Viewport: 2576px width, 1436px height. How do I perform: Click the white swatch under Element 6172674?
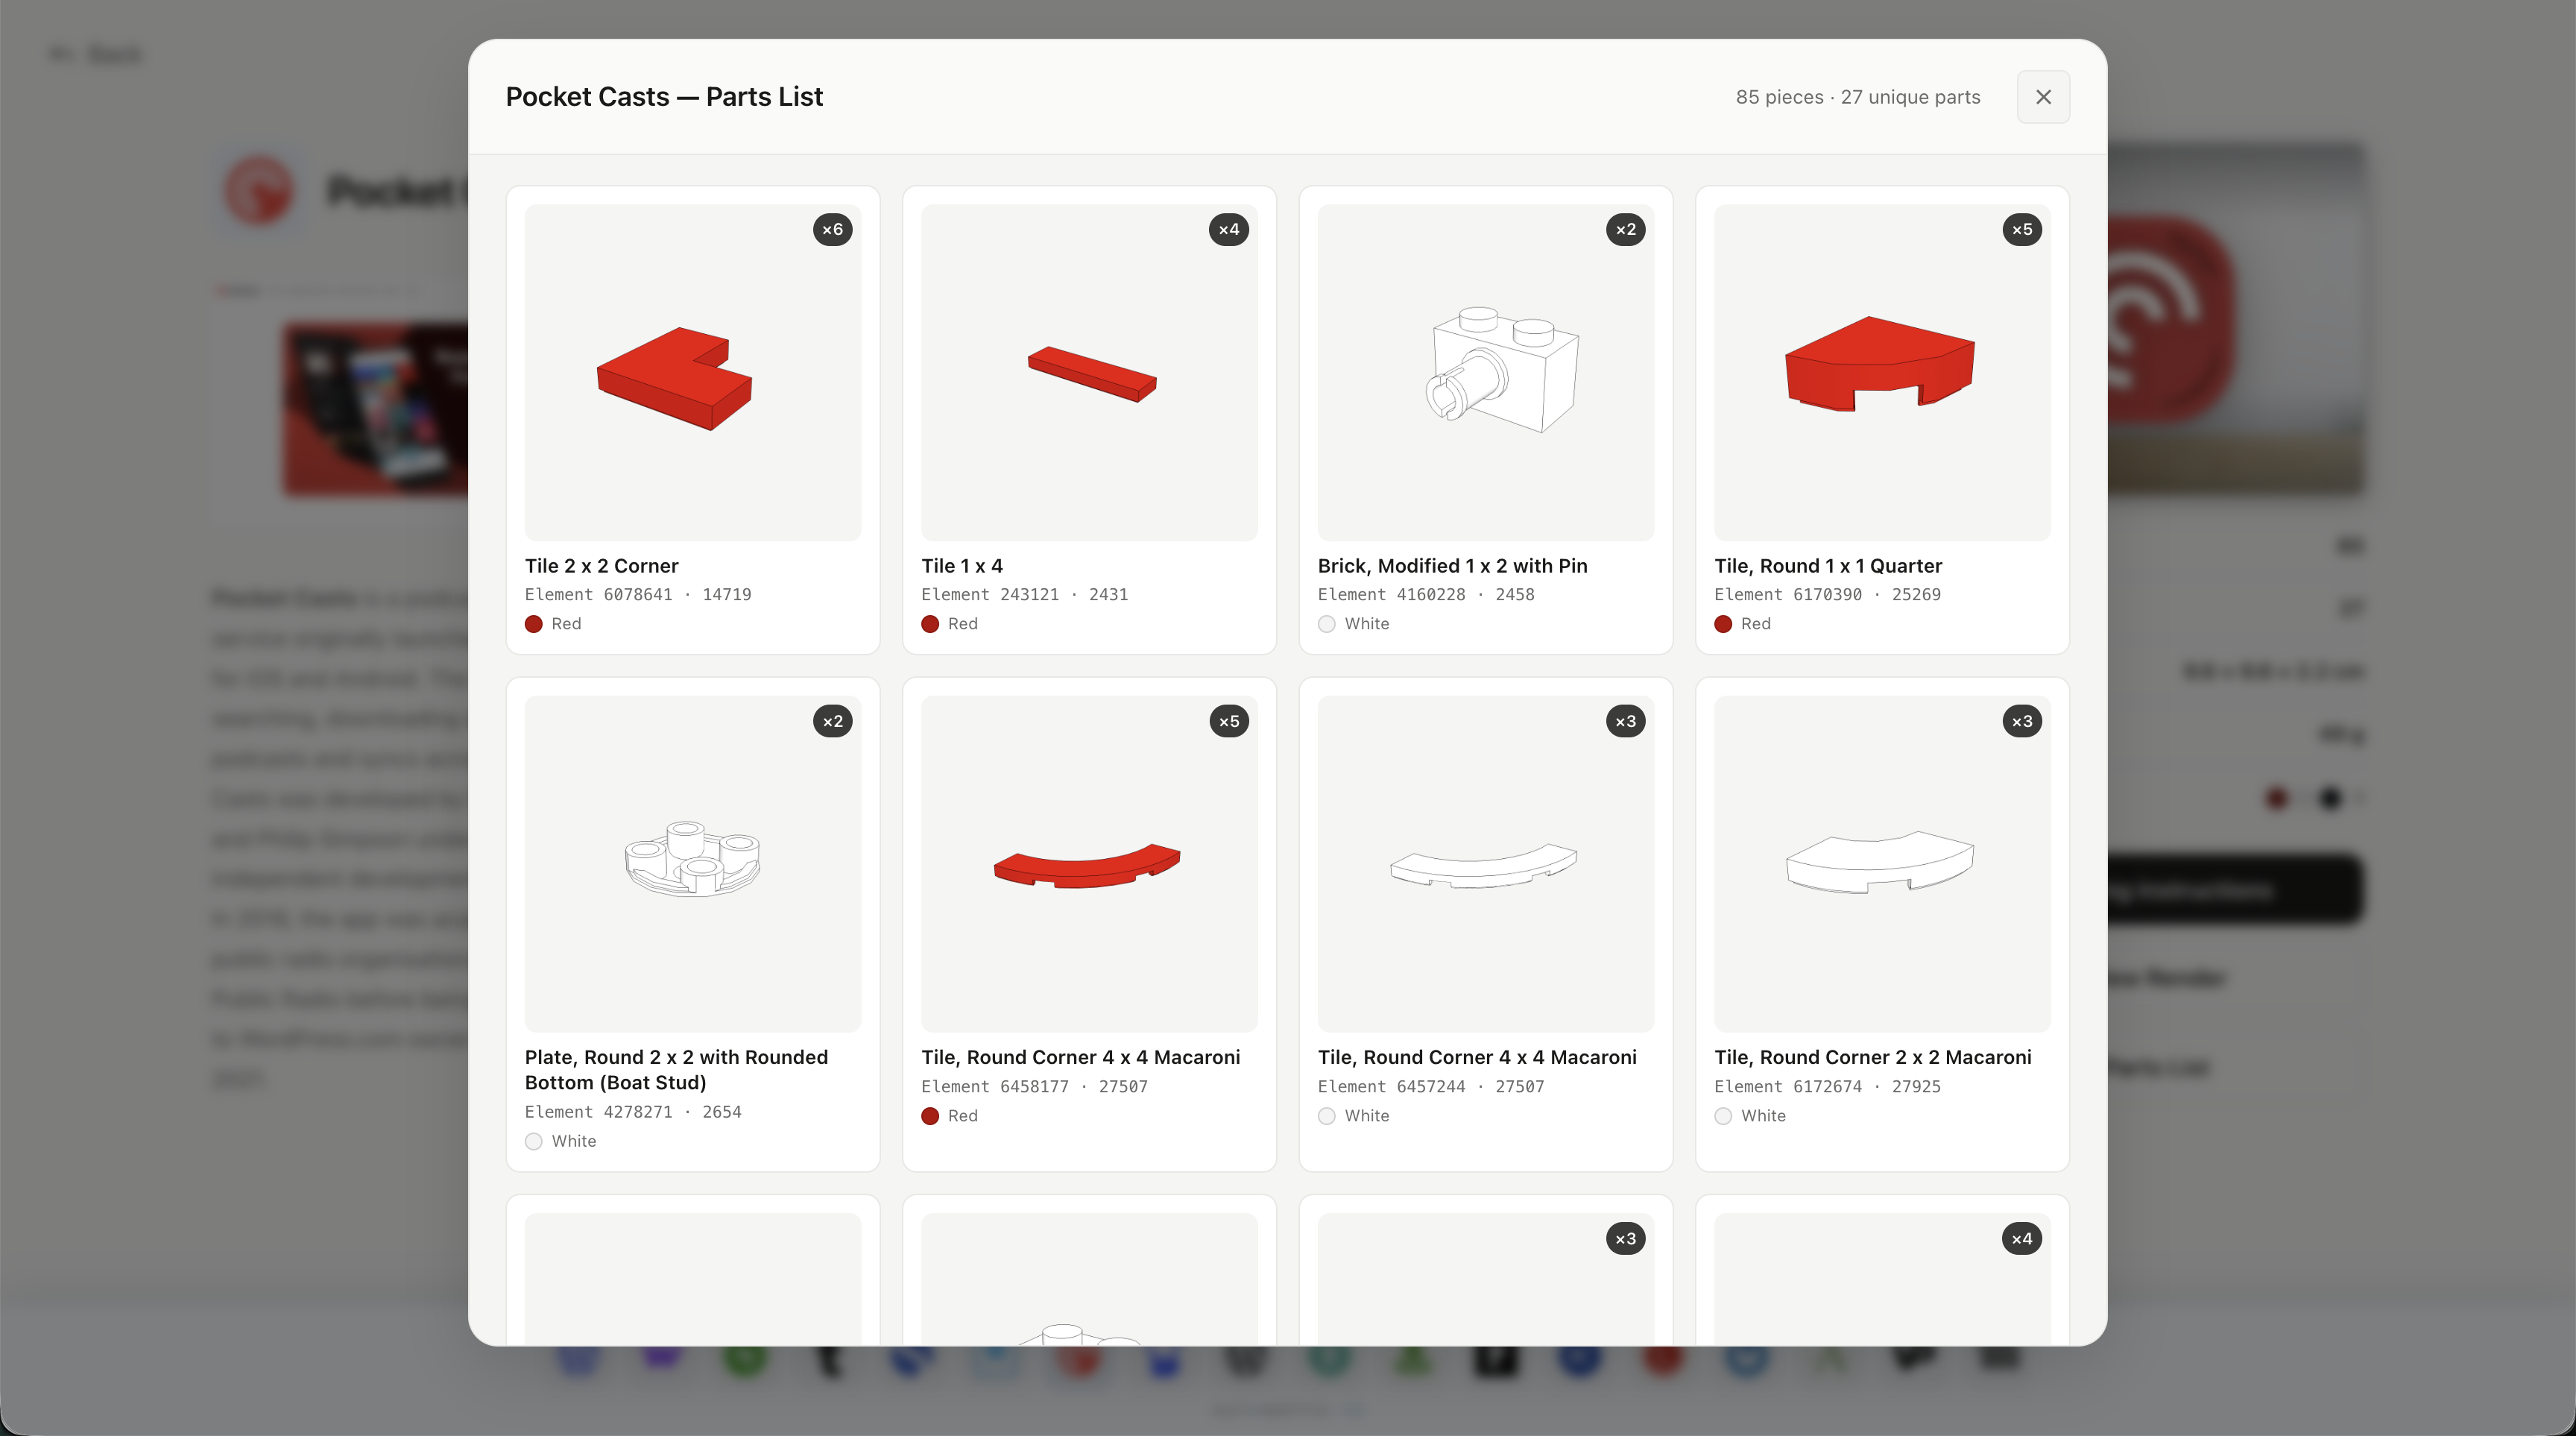(1723, 1116)
